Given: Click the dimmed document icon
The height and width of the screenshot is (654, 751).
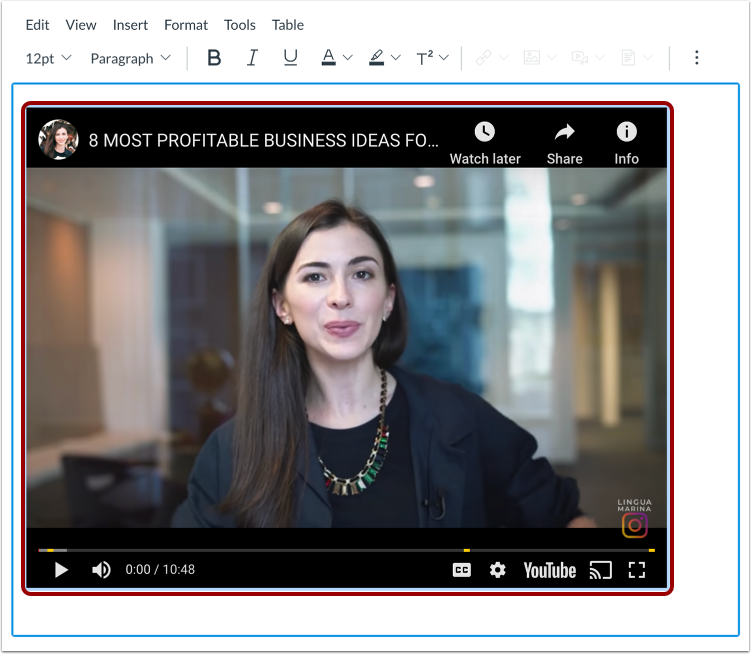Looking at the screenshot, I should [628, 58].
